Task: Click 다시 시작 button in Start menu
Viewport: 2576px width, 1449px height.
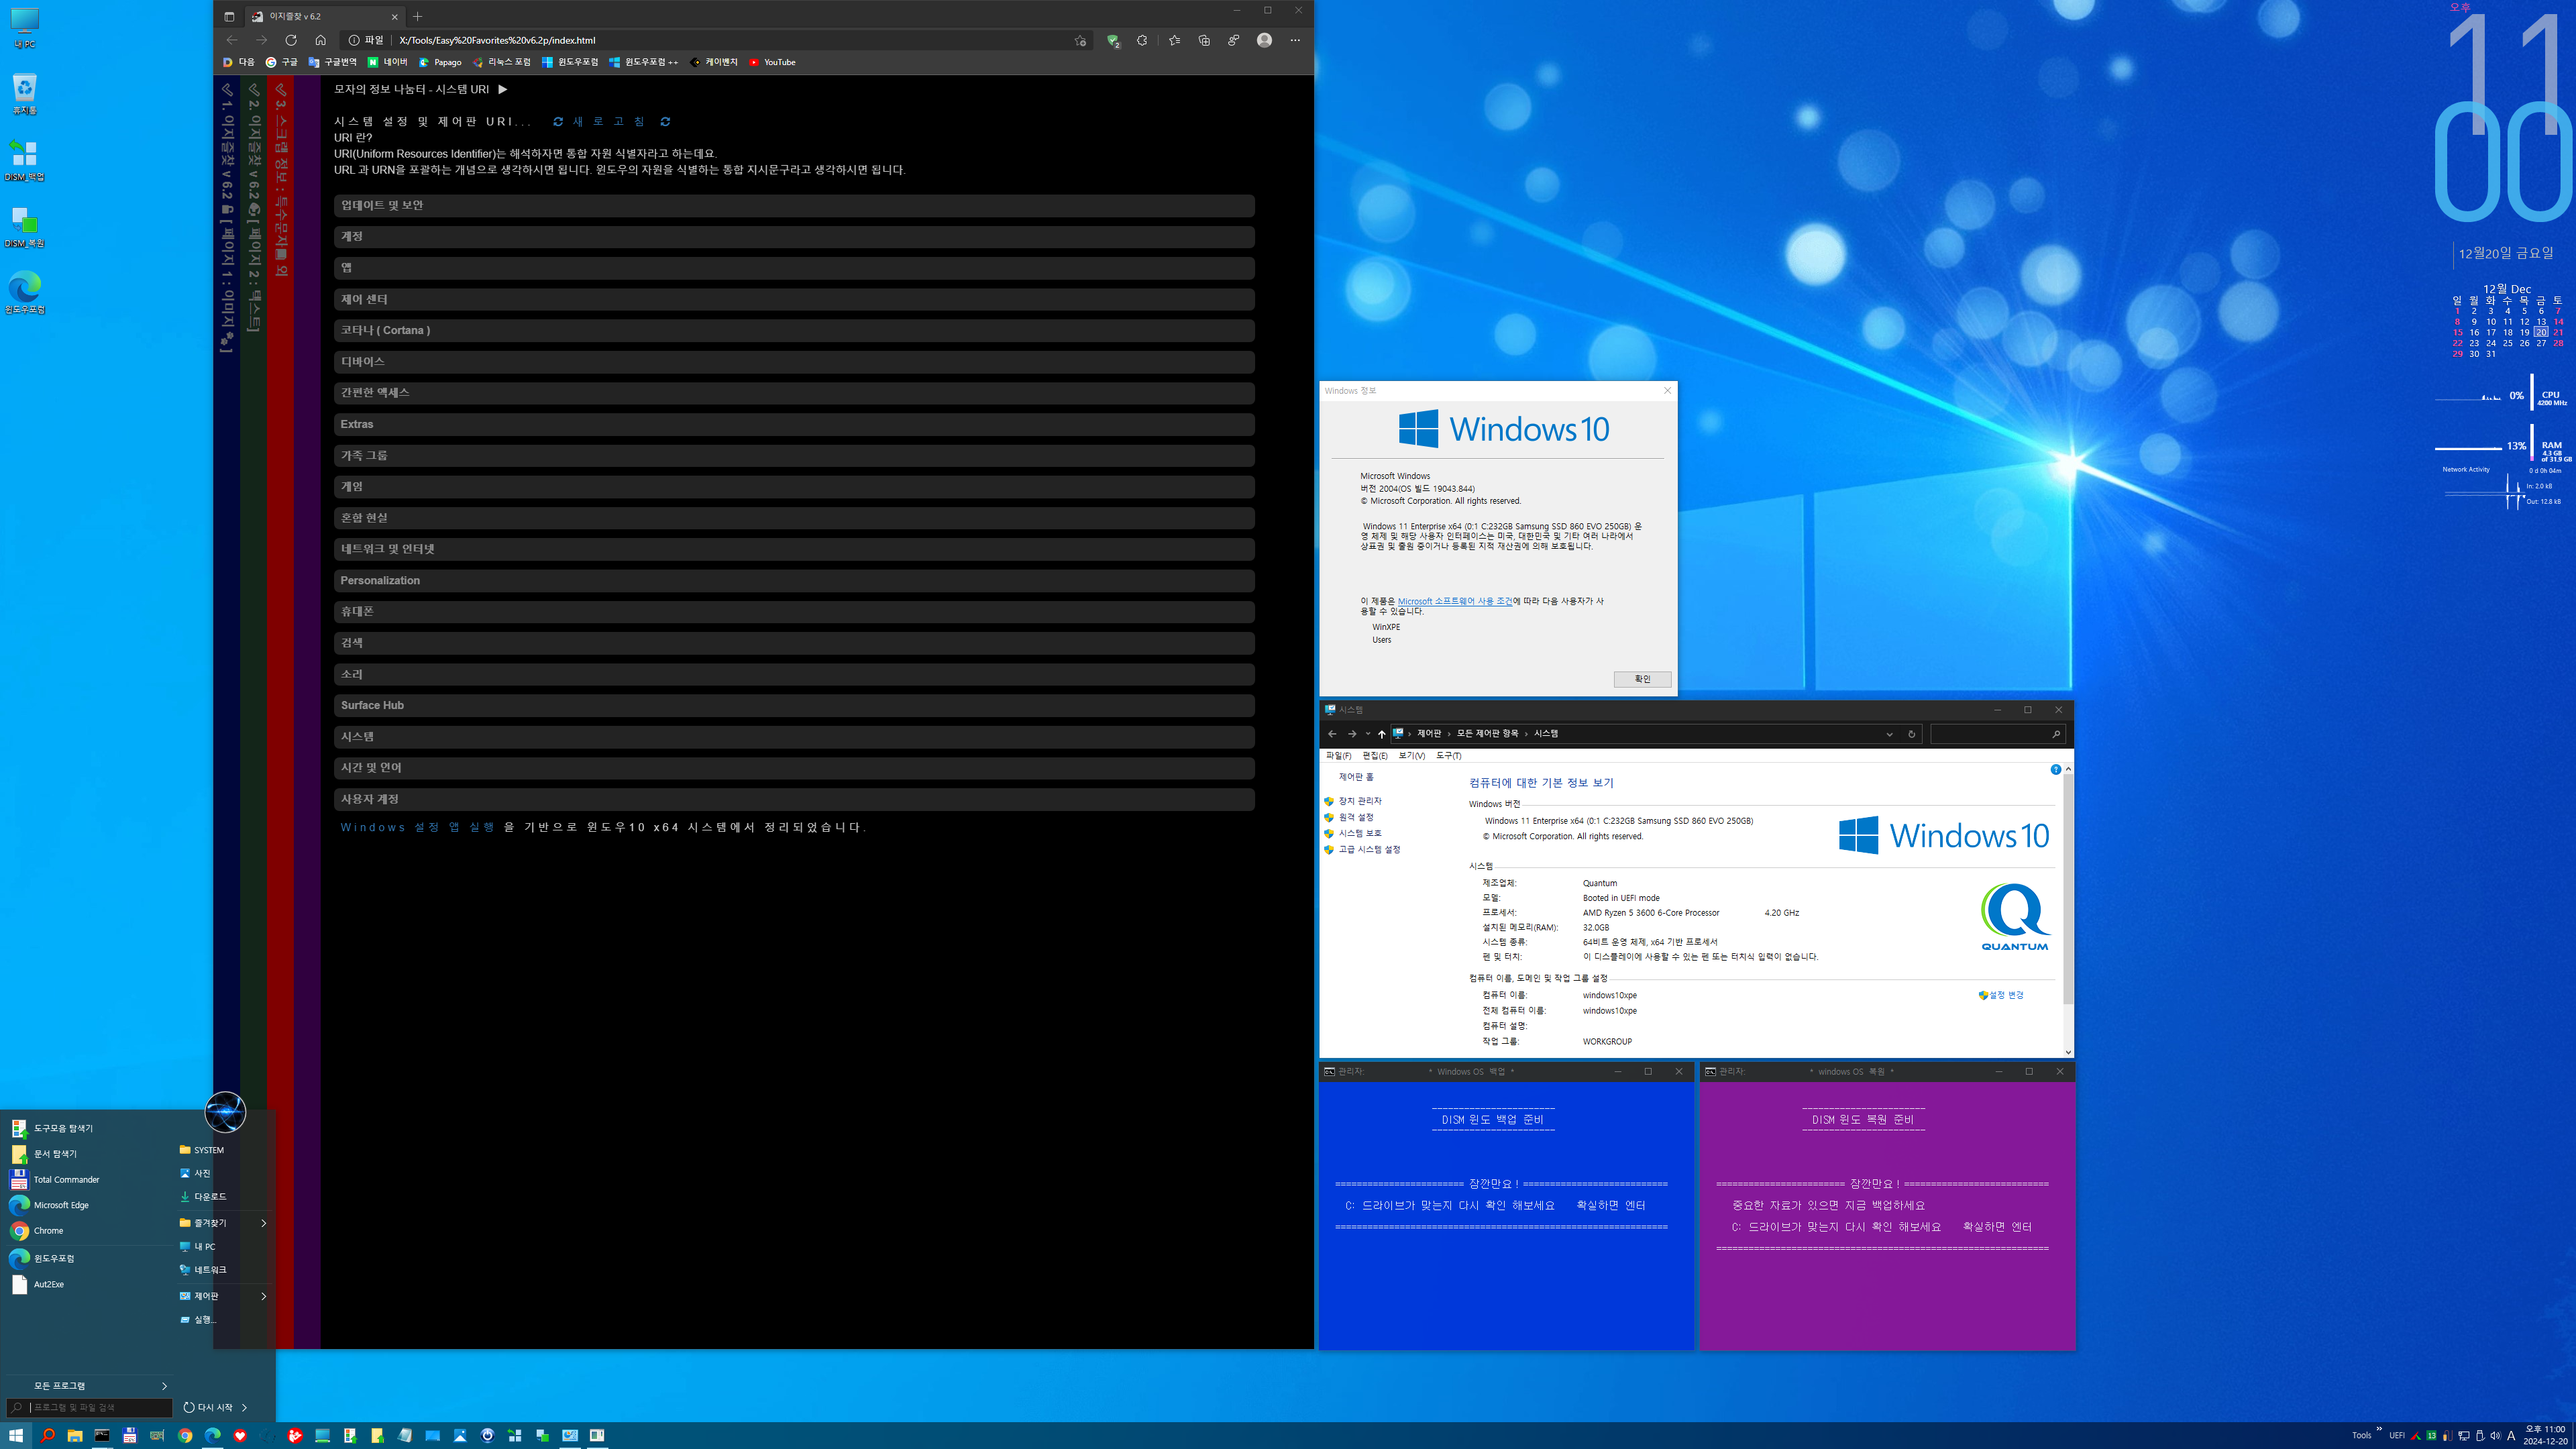Action: (208, 1407)
